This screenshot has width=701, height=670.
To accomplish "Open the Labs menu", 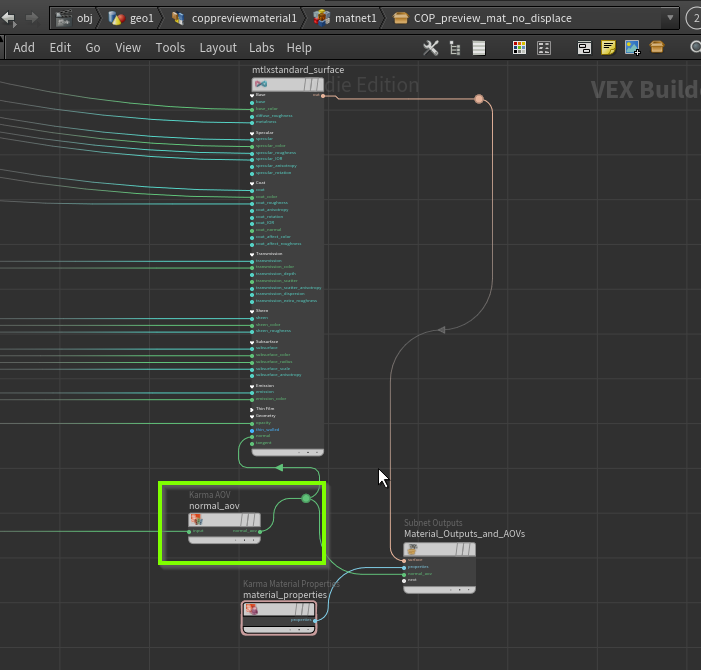I will (261, 47).
